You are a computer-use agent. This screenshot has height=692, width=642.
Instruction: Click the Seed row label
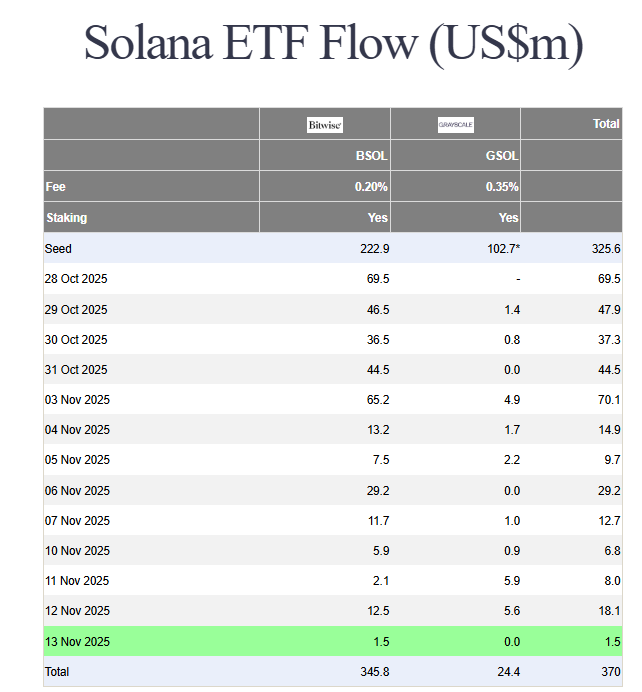click(x=58, y=248)
